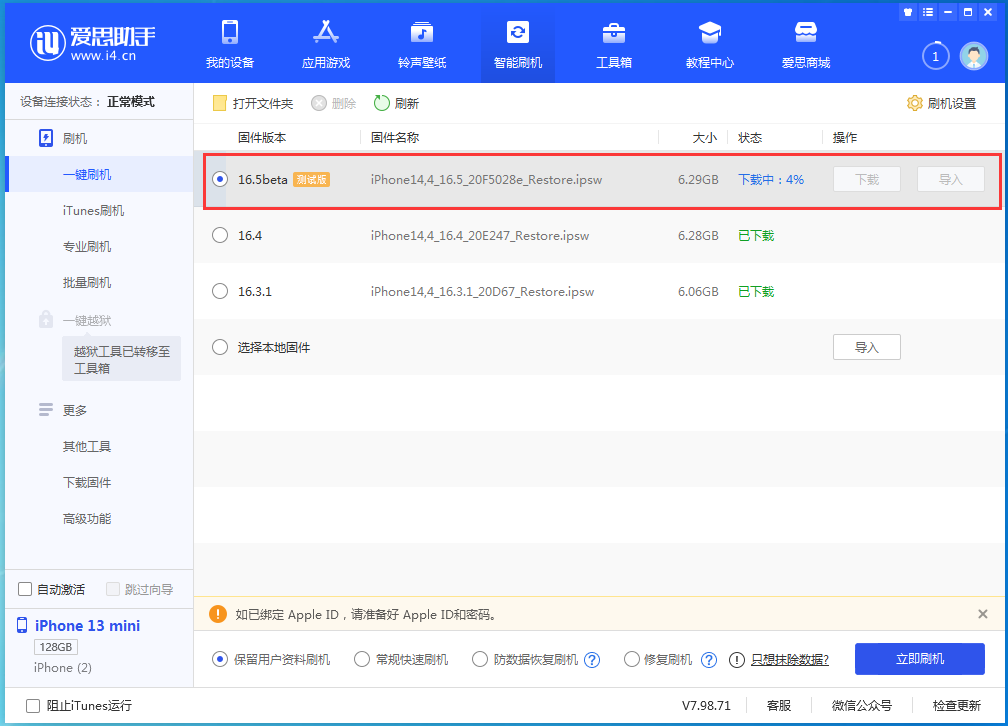Select the 16.4 firmware radio button
Viewport: 1008px width, 726px height.
pos(220,235)
